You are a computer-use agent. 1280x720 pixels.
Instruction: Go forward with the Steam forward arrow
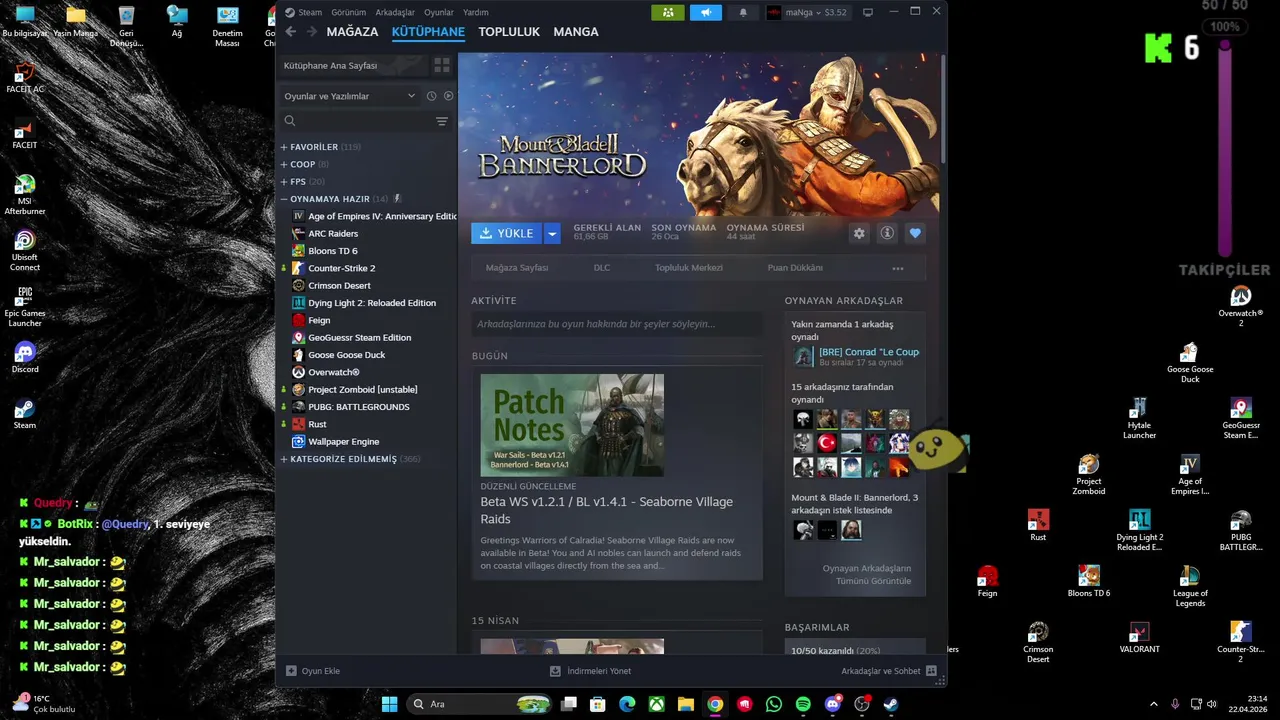(311, 32)
